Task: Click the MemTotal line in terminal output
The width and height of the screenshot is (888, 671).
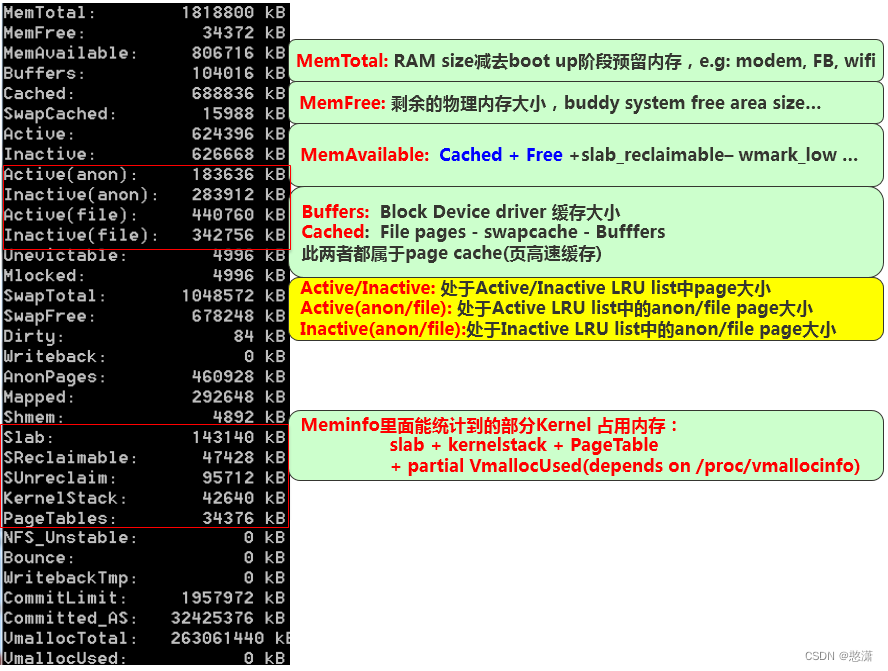Action: (x=144, y=12)
